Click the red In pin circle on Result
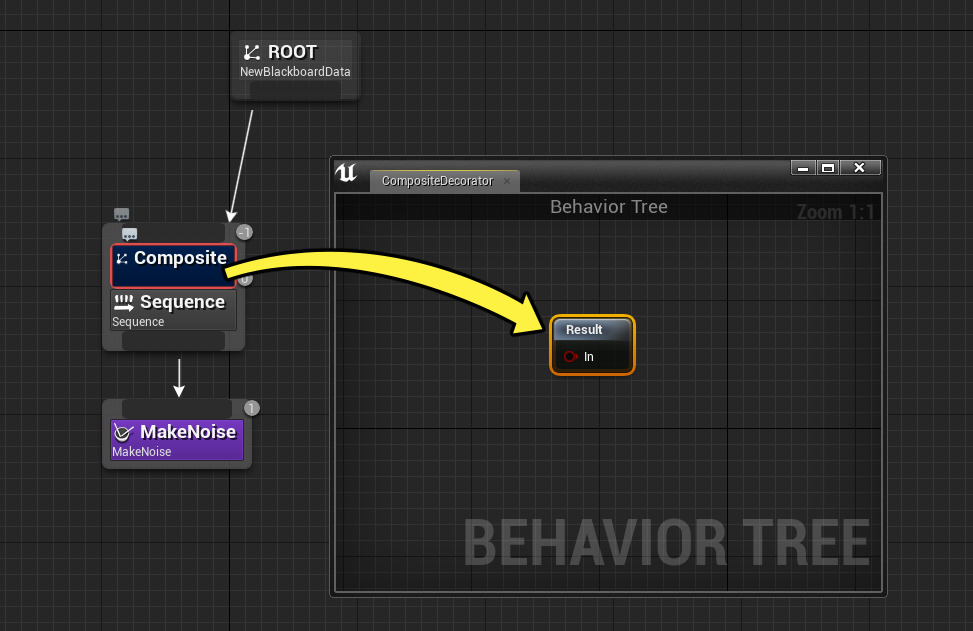The width and height of the screenshot is (973, 631). pyautogui.click(x=570, y=357)
